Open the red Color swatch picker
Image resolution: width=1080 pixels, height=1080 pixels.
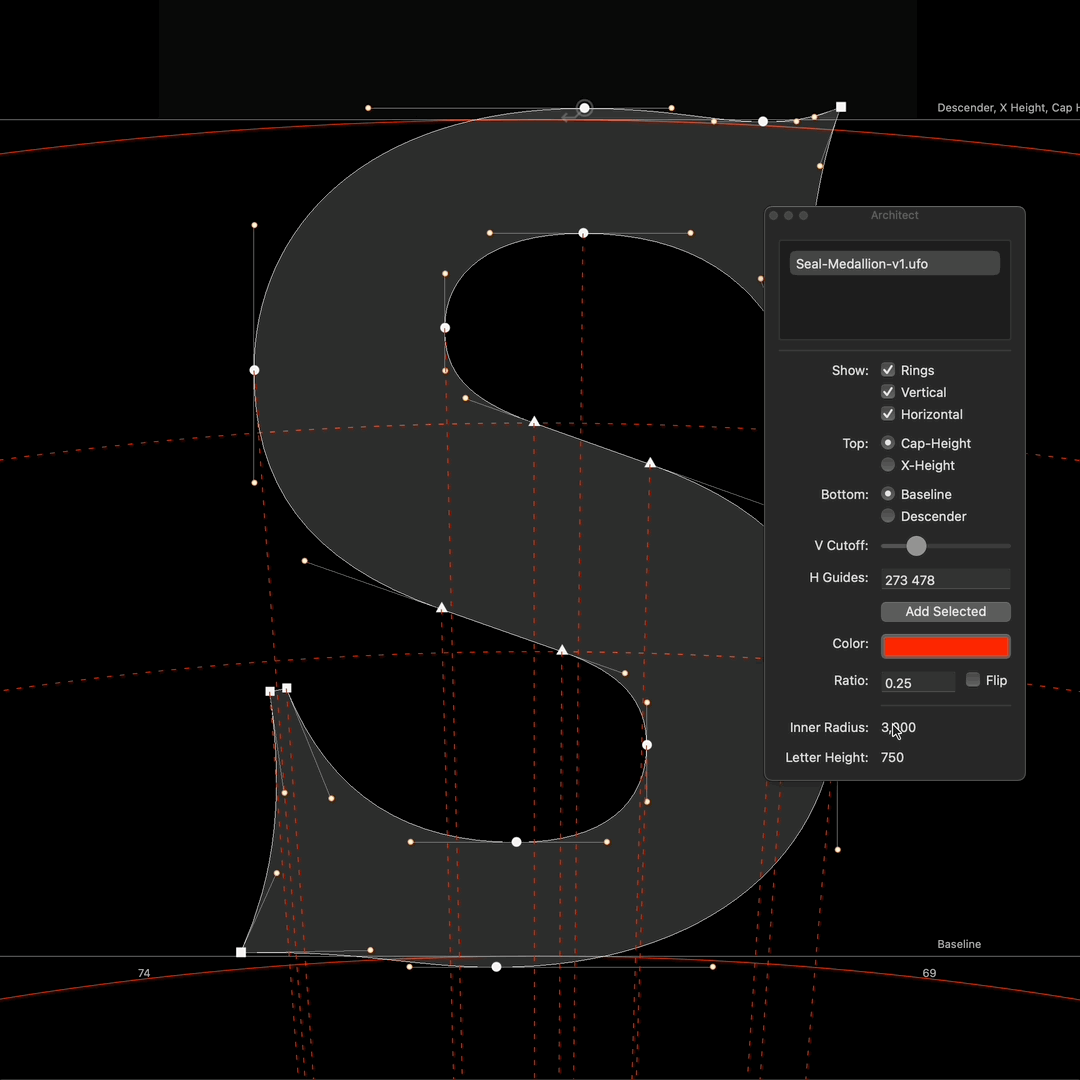pos(945,646)
